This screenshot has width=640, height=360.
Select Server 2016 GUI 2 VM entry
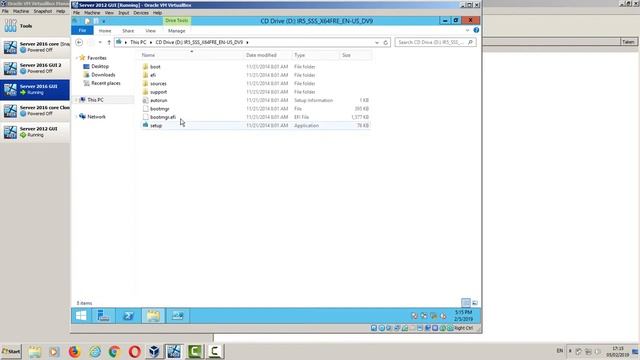tap(35, 68)
